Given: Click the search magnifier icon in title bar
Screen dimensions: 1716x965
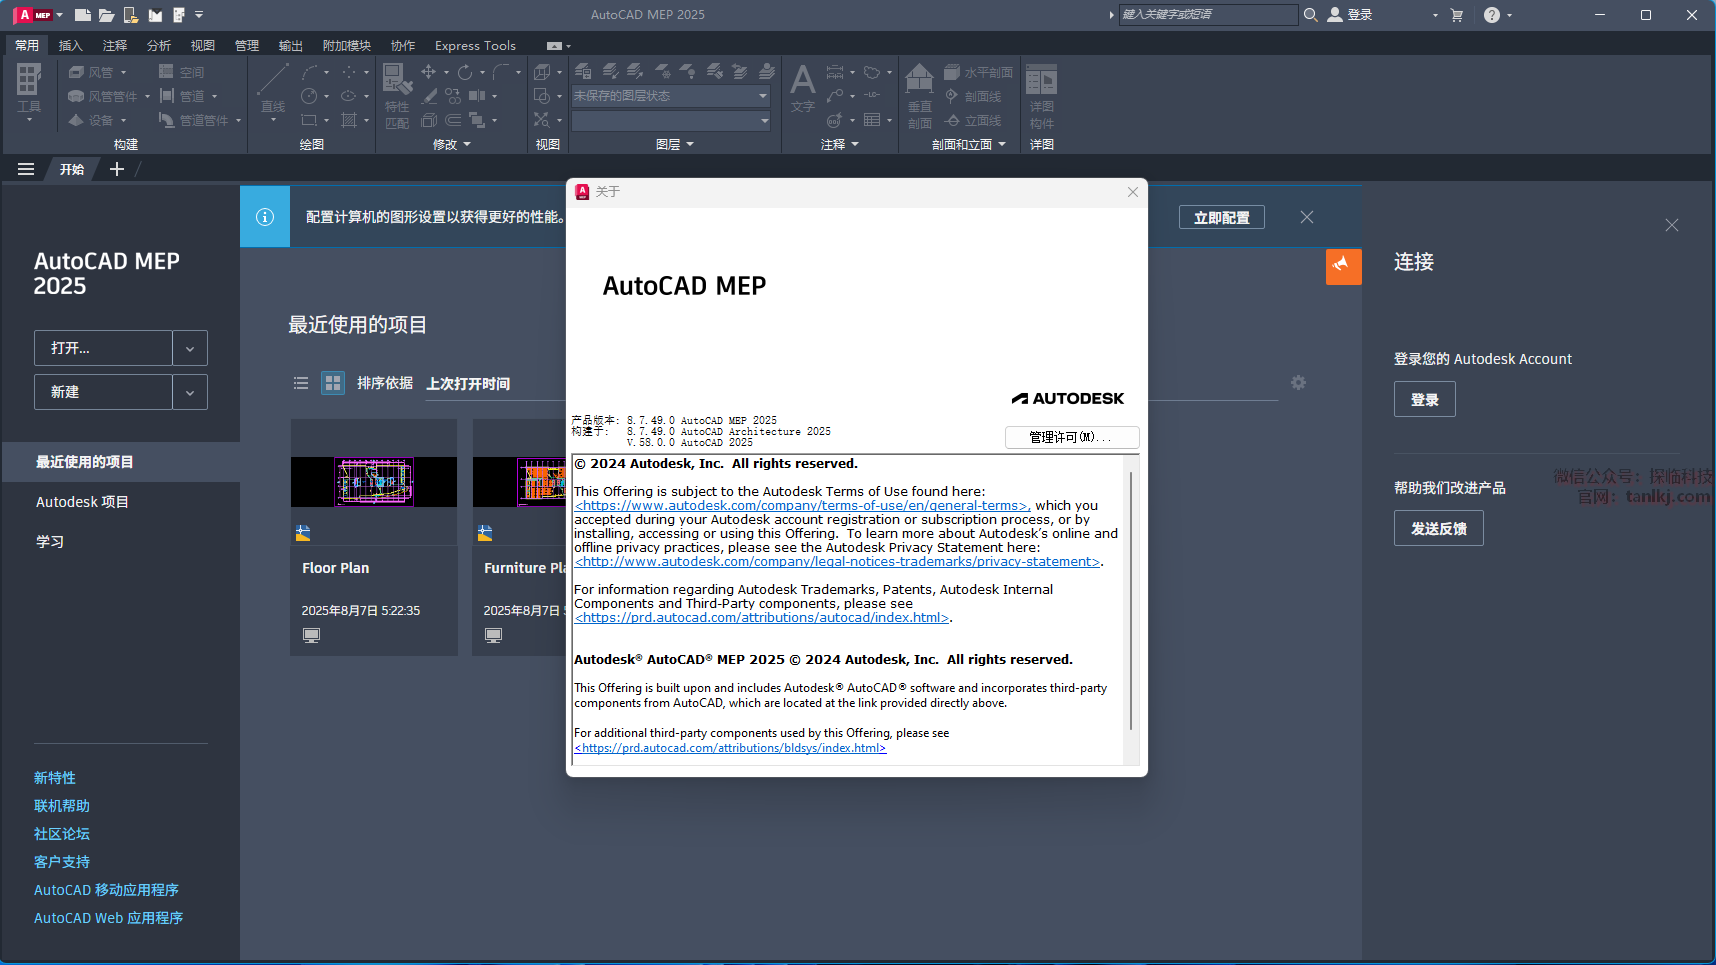Looking at the screenshot, I should [1310, 15].
